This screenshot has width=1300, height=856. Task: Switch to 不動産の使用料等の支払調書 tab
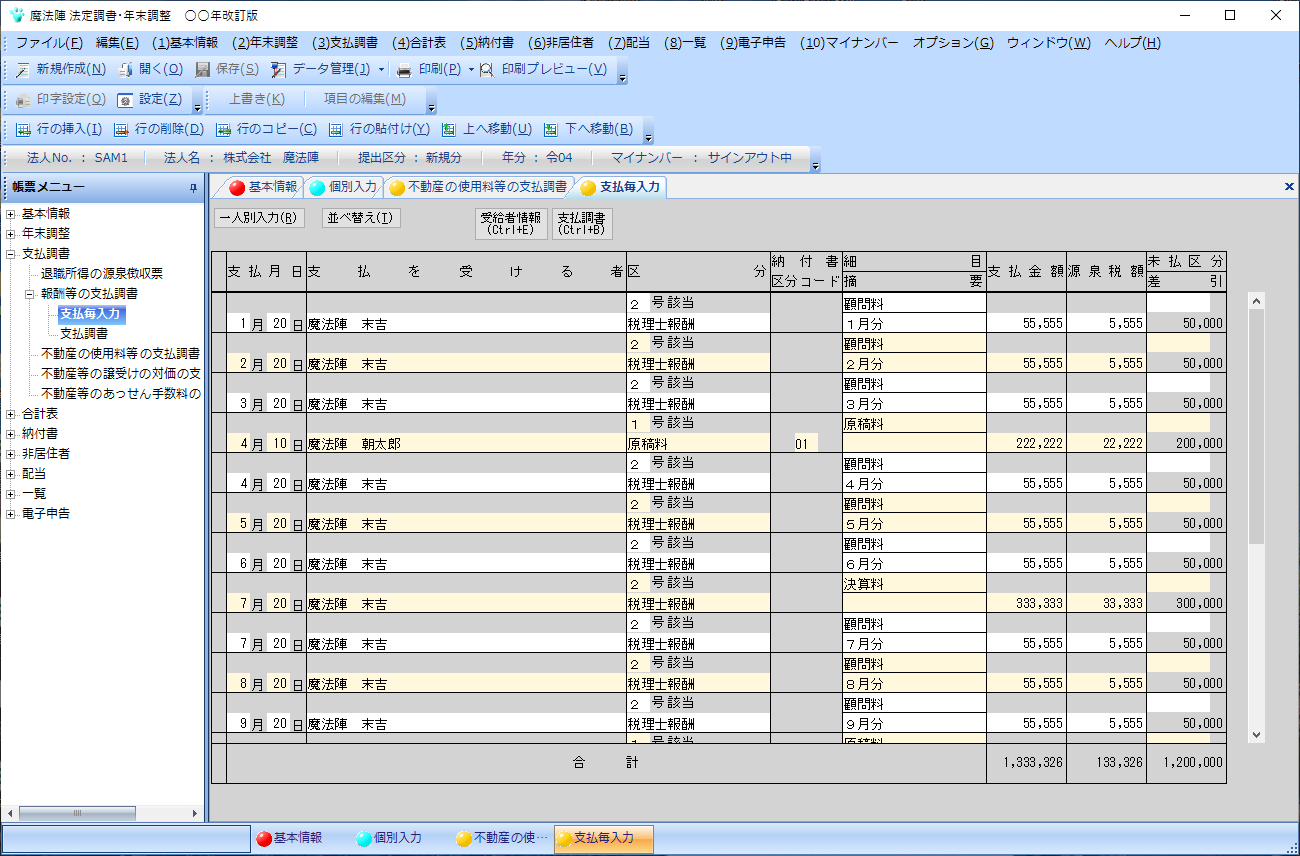click(x=478, y=187)
